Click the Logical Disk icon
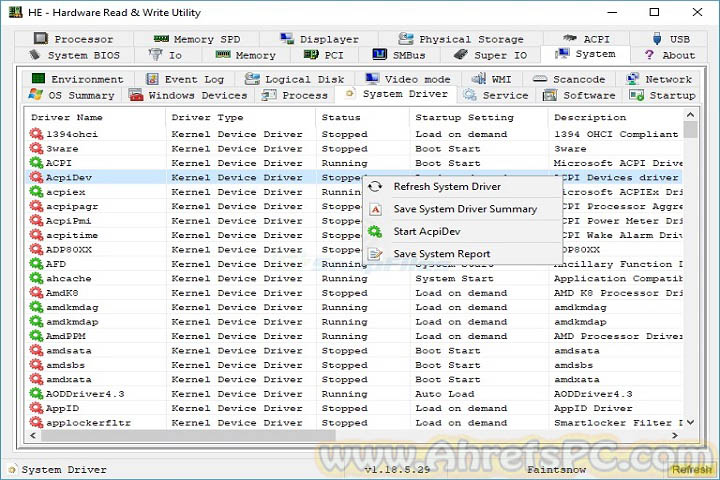 tap(252, 79)
